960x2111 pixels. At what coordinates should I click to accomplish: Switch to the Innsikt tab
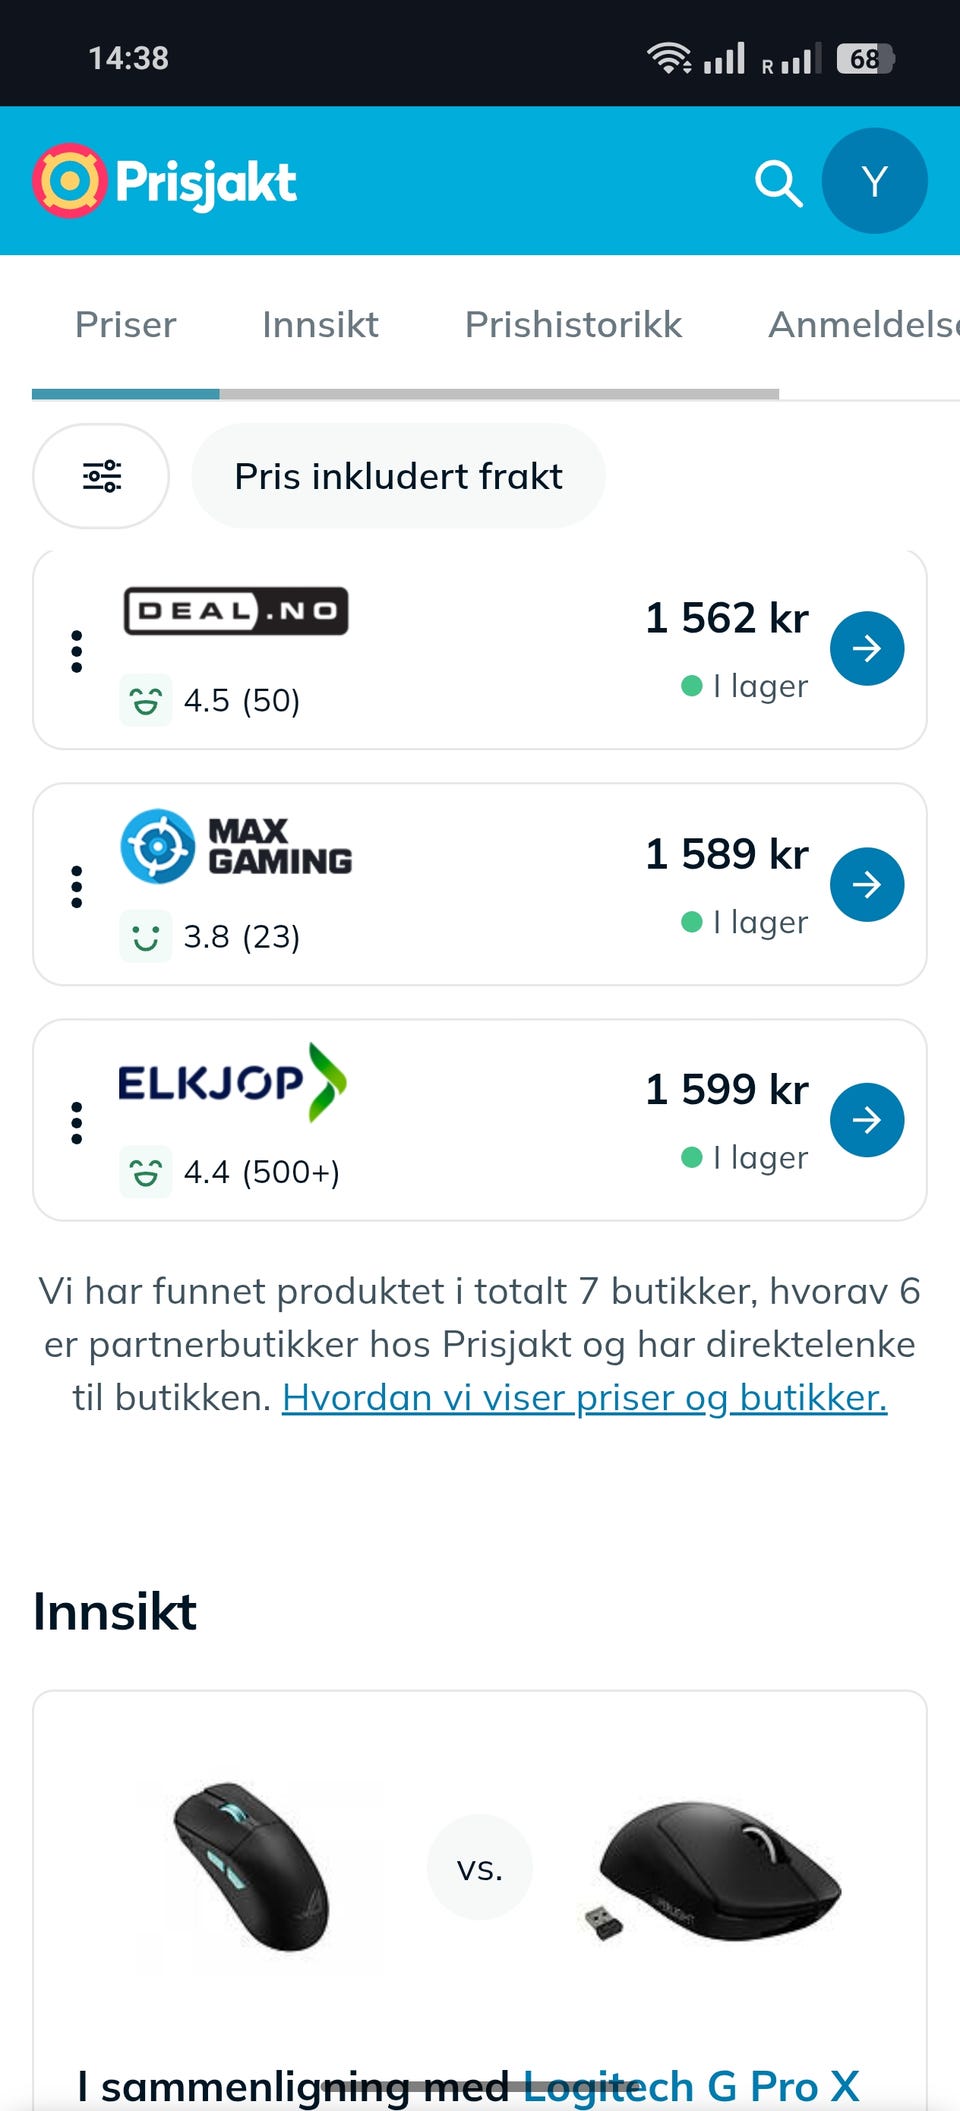(320, 325)
